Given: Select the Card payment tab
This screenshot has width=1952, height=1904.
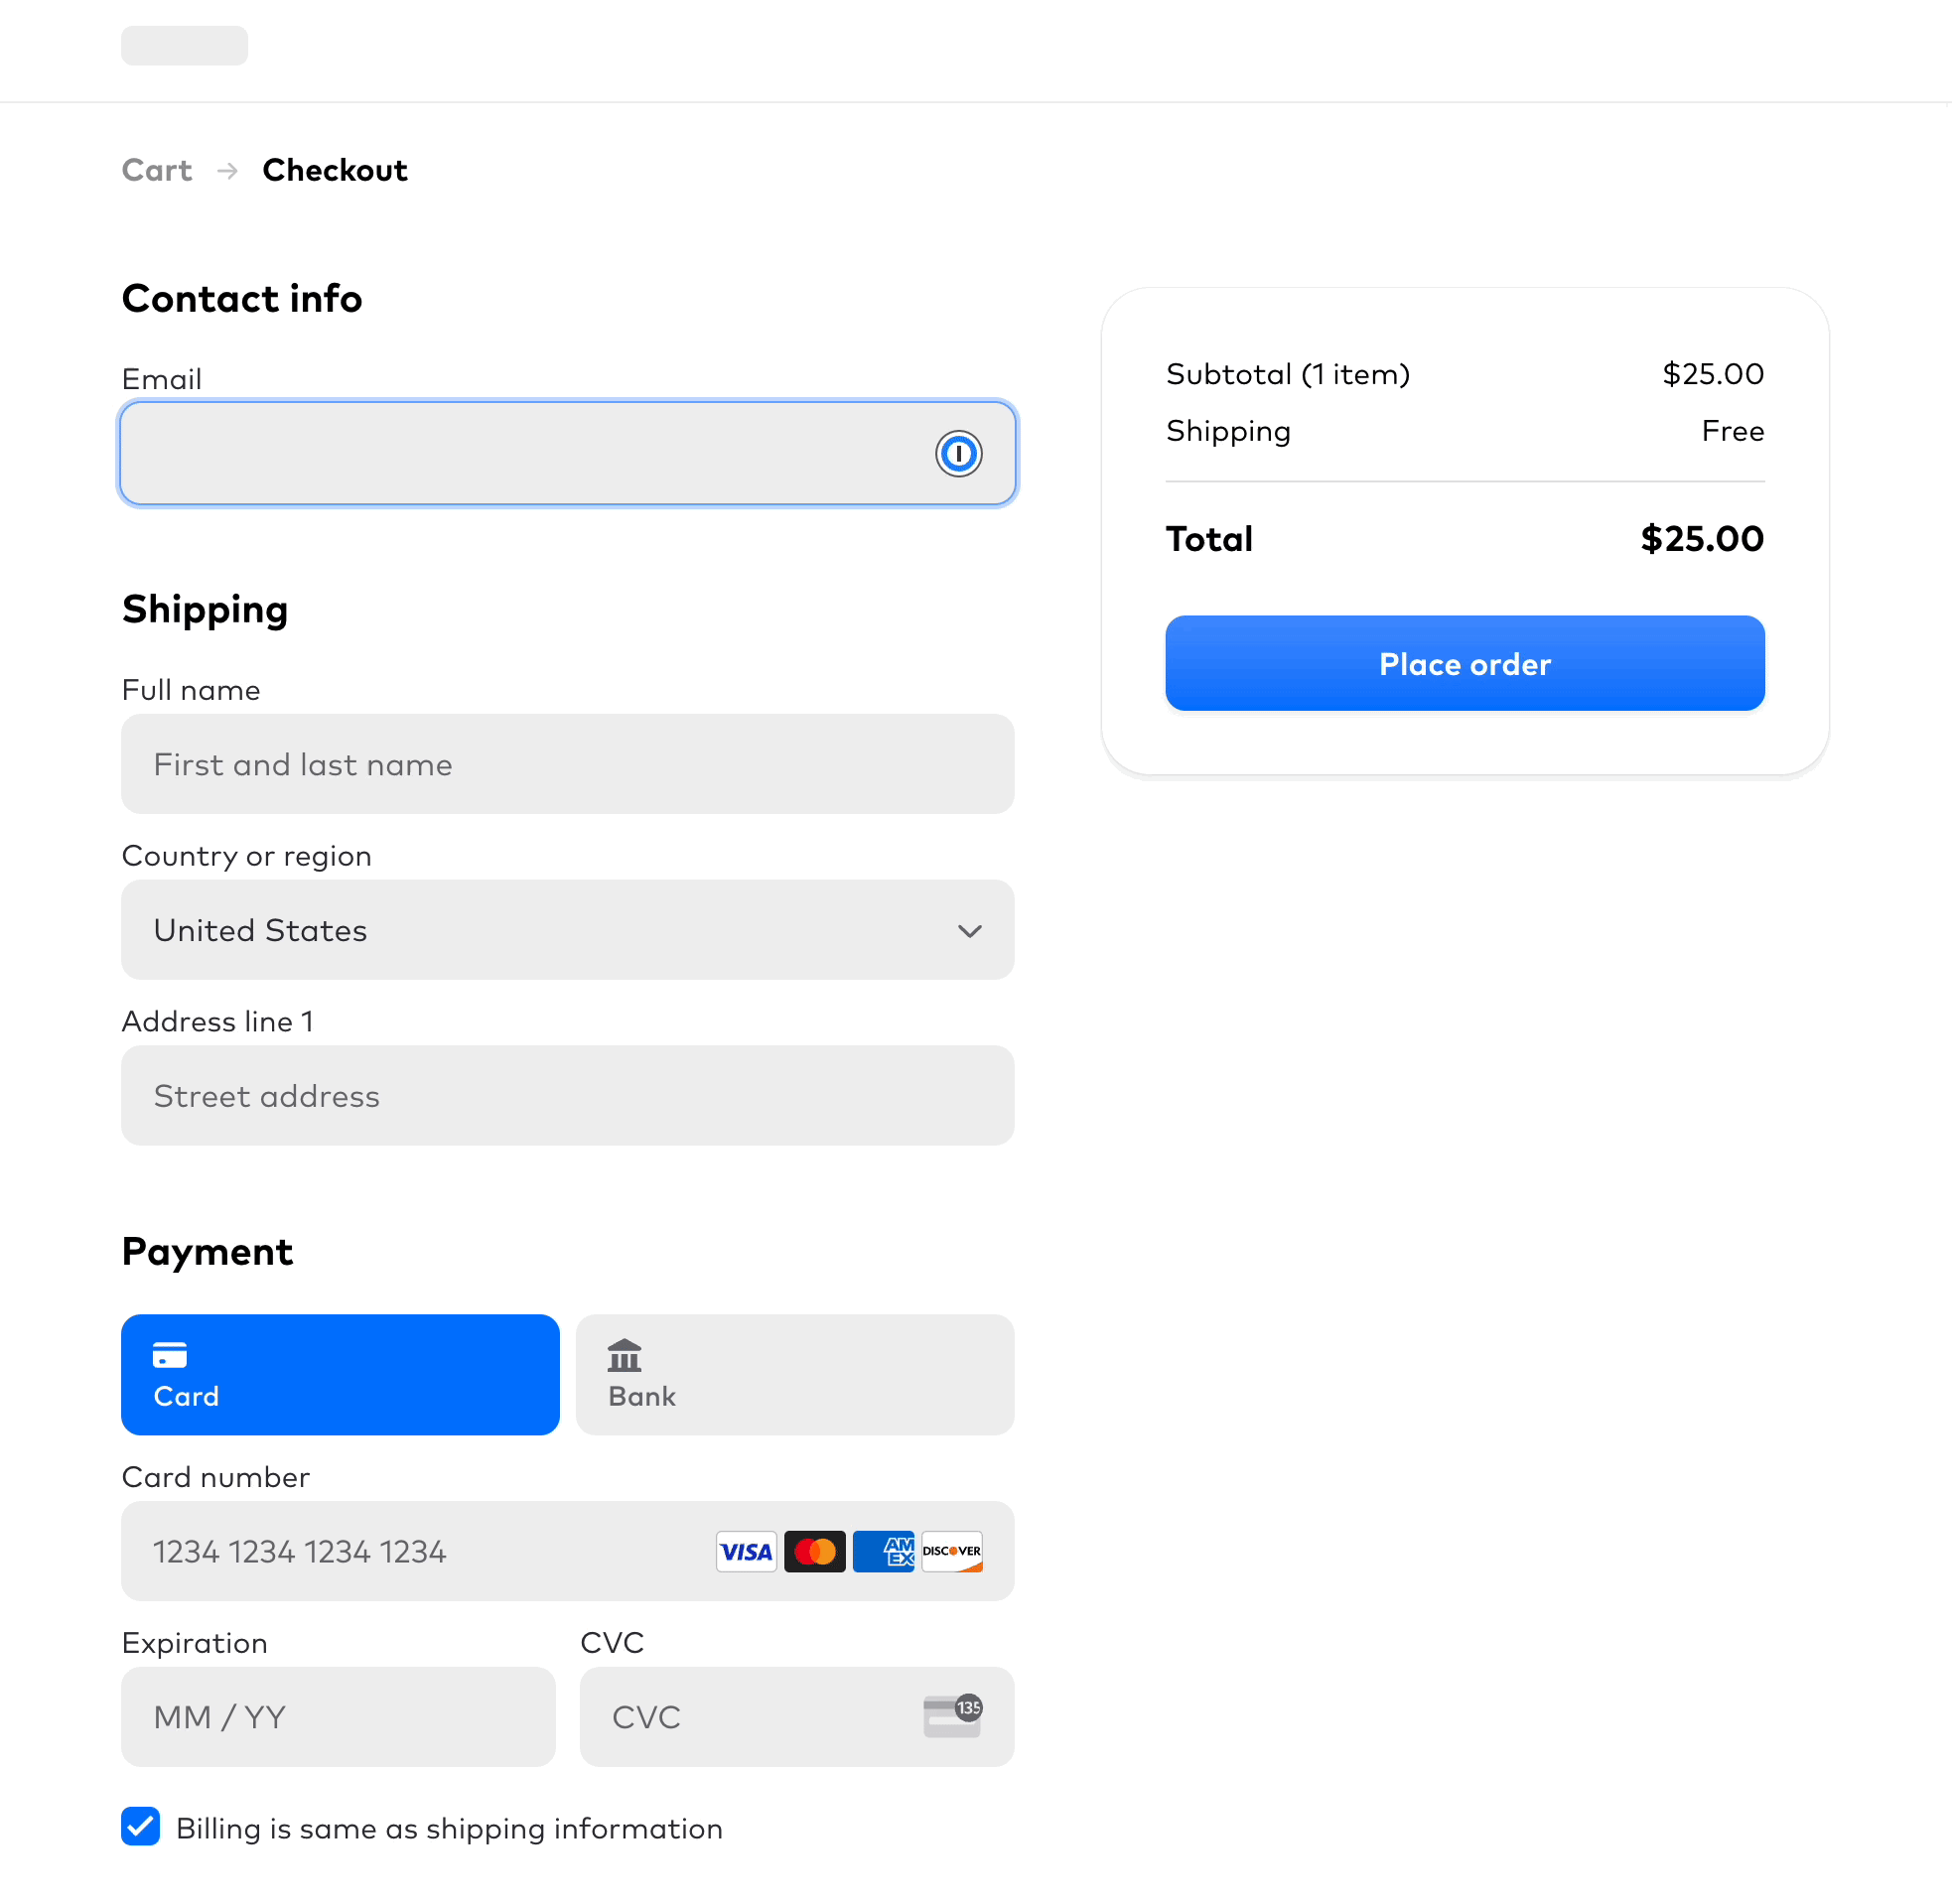Looking at the screenshot, I should pyautogui.click(x=340, y=1374).
